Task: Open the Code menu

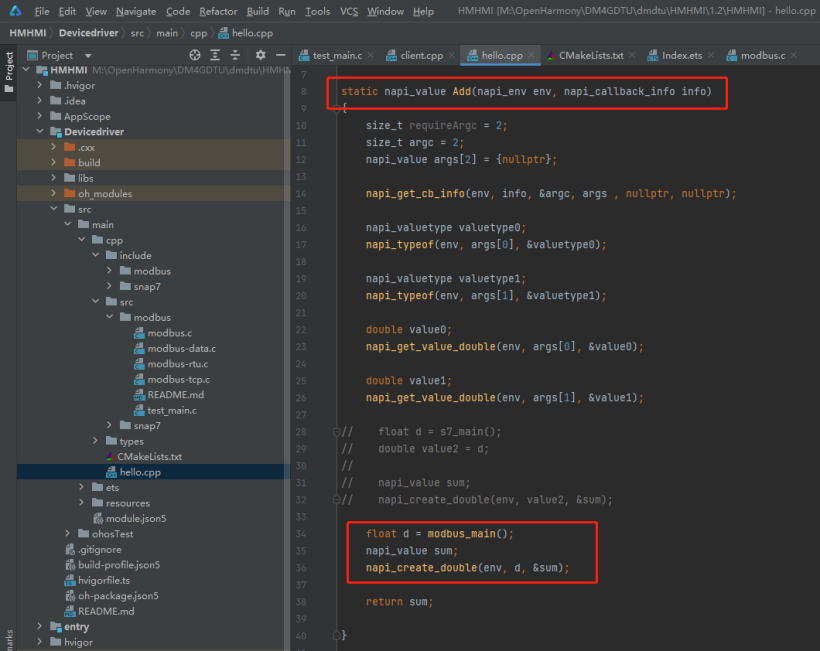Action: (178, 11)
